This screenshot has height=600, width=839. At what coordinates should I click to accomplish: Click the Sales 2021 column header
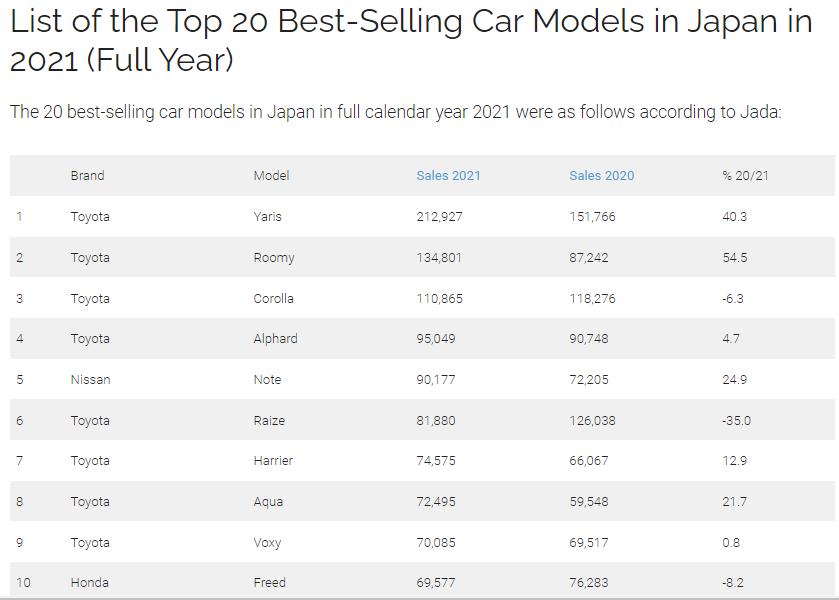pyautogui.click(x=448, y=175)
